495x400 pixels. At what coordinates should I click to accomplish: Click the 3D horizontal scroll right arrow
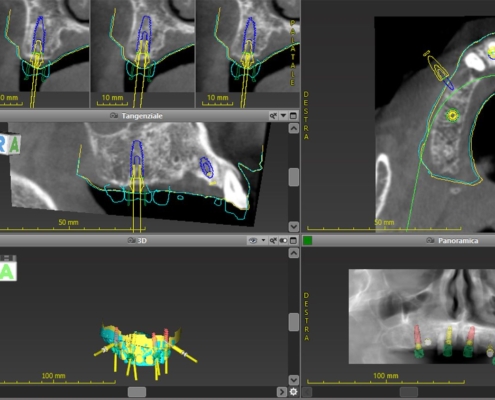[282, 392]
